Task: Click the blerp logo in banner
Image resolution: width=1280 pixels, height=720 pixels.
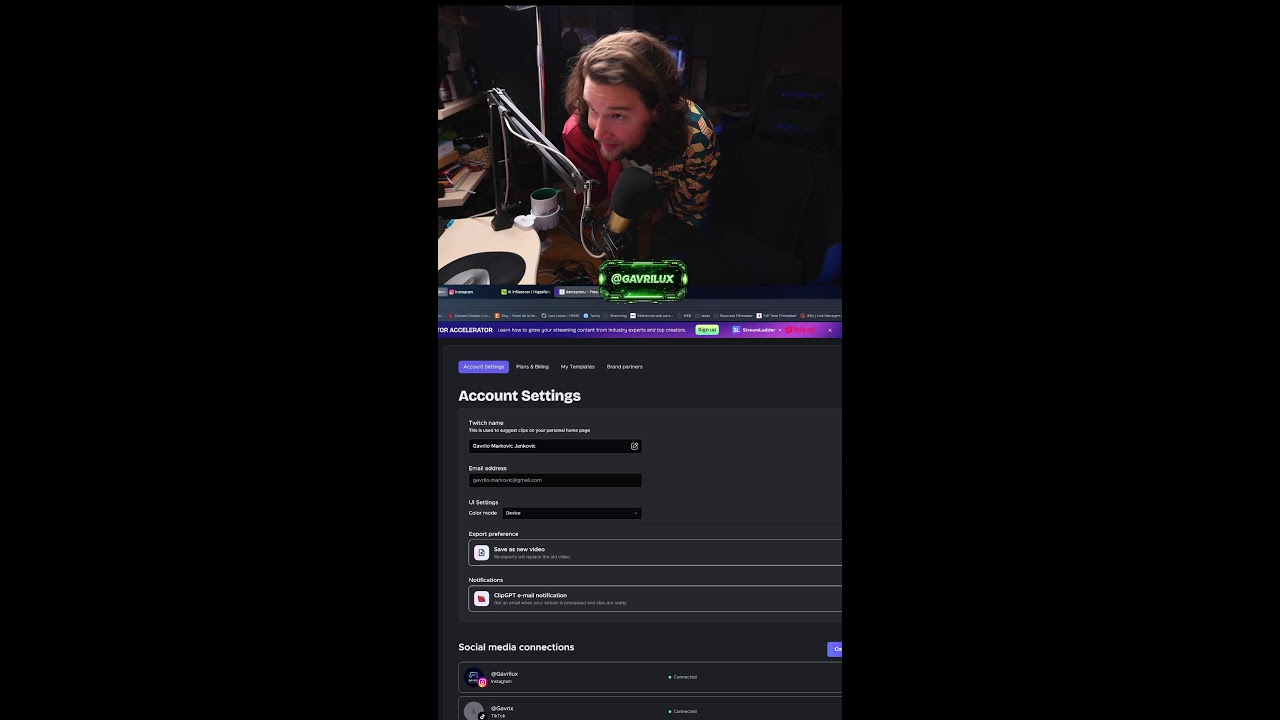Action: [801, 330]
